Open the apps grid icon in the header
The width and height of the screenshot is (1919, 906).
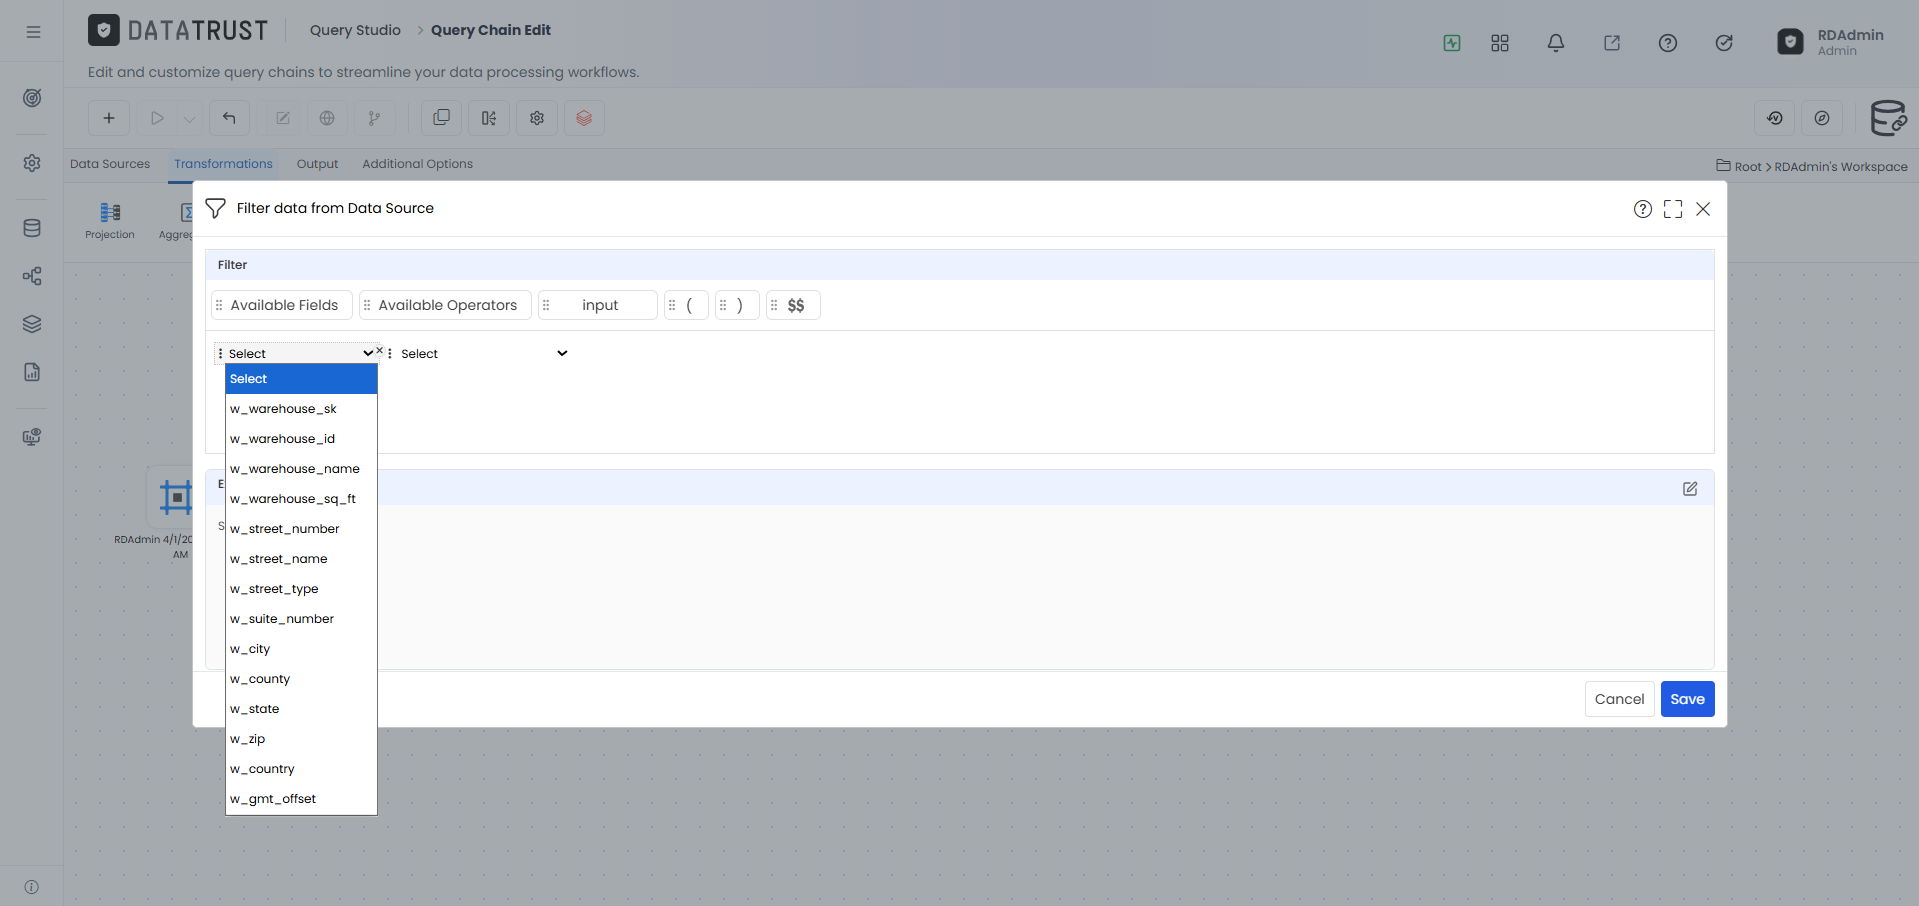1500,43
